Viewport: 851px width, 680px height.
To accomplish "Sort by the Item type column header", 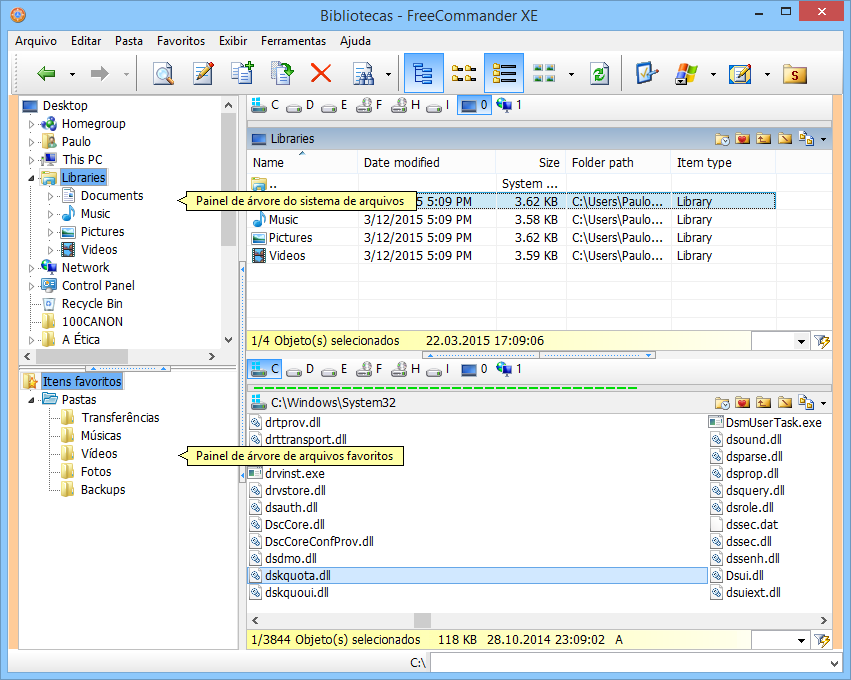I will coord(723,163).
